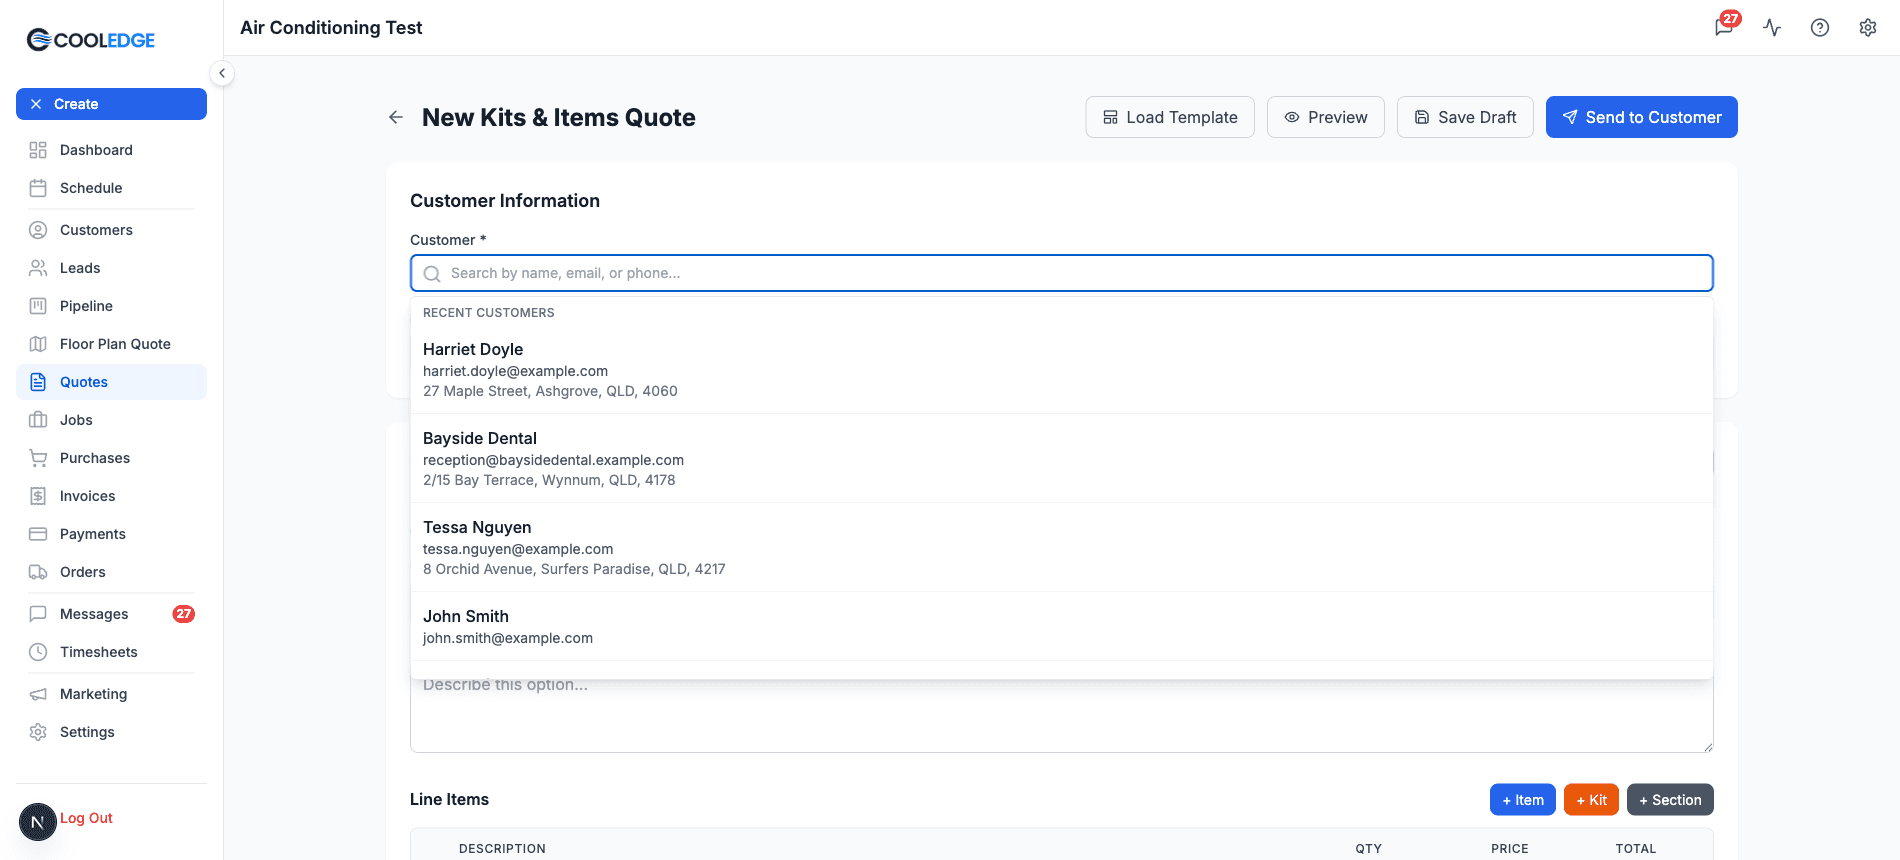Viewport: 1900px width, 860px height.
Task: Go to Payments page
Action: [111, 534]
